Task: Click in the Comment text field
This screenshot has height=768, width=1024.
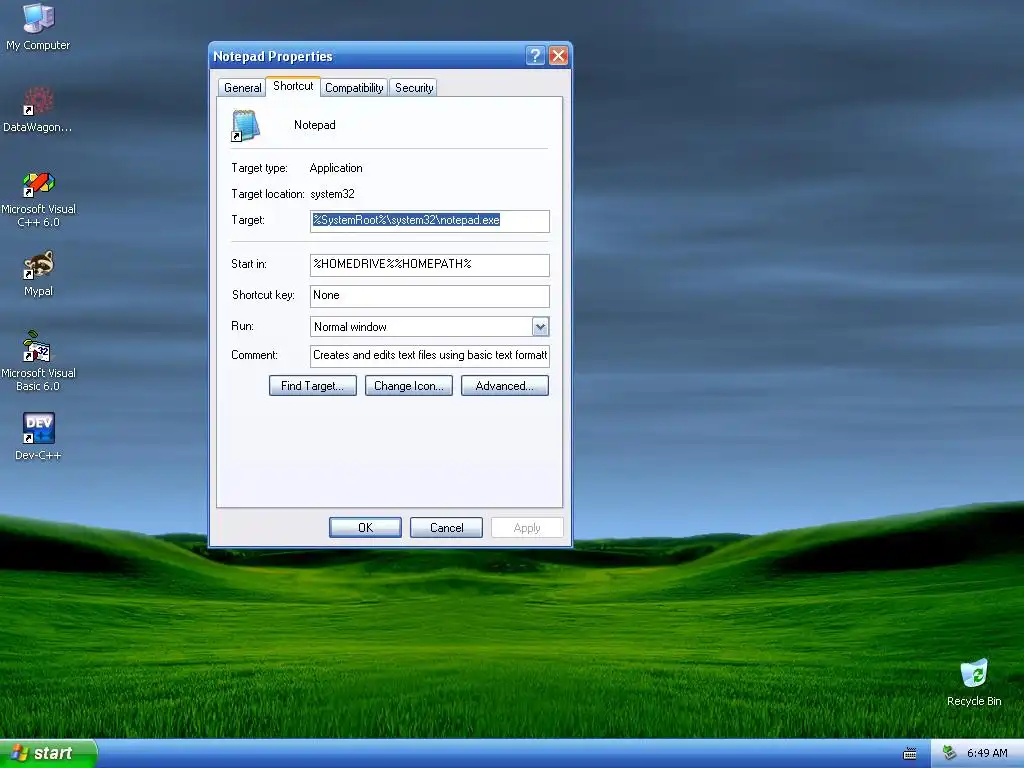Action: coord(430,356)
